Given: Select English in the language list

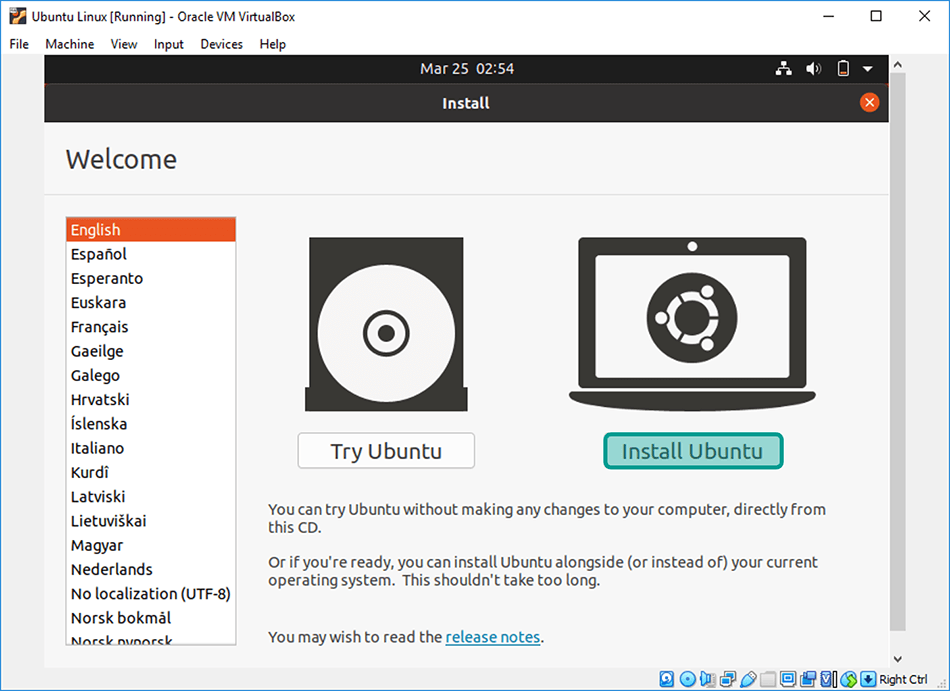Looking at the screenshot, I should coord(151,230).
